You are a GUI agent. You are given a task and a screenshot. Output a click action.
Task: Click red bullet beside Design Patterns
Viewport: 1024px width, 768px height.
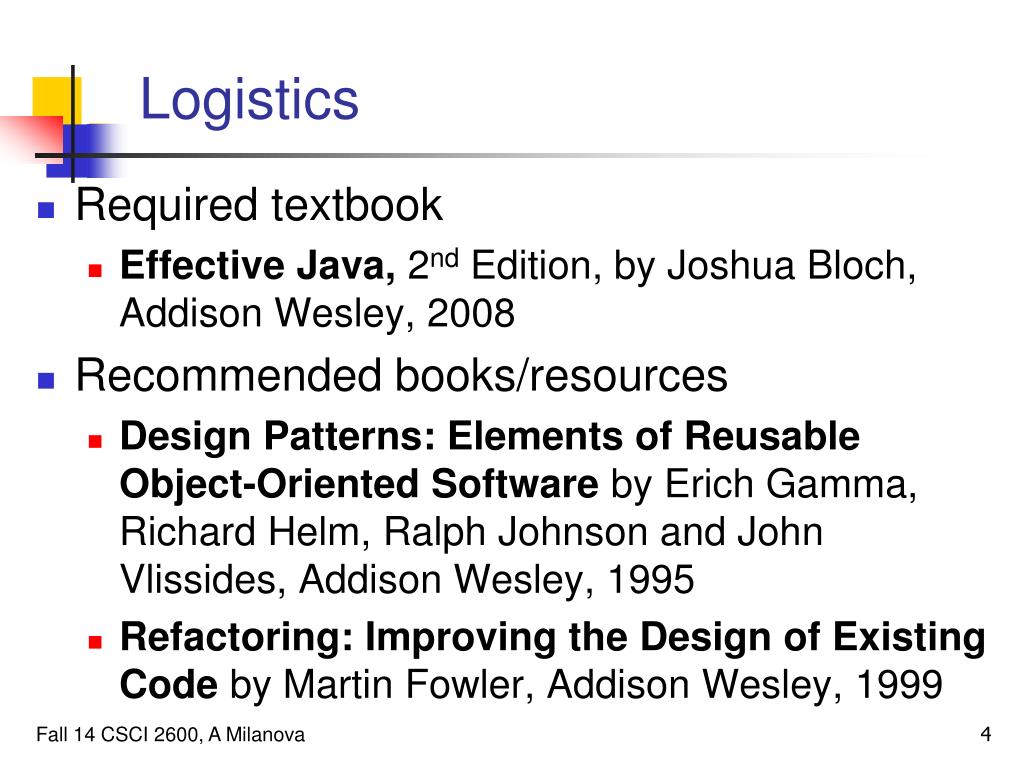(95, 441)
